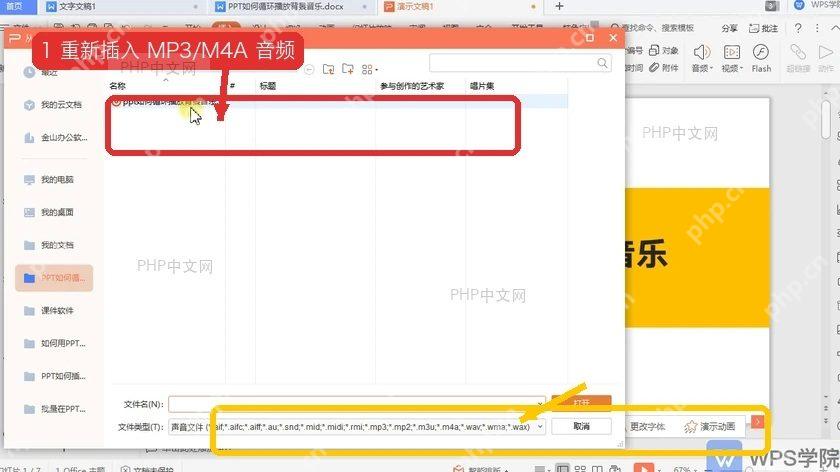Sort by 名称 column header

tap(117, 86)
